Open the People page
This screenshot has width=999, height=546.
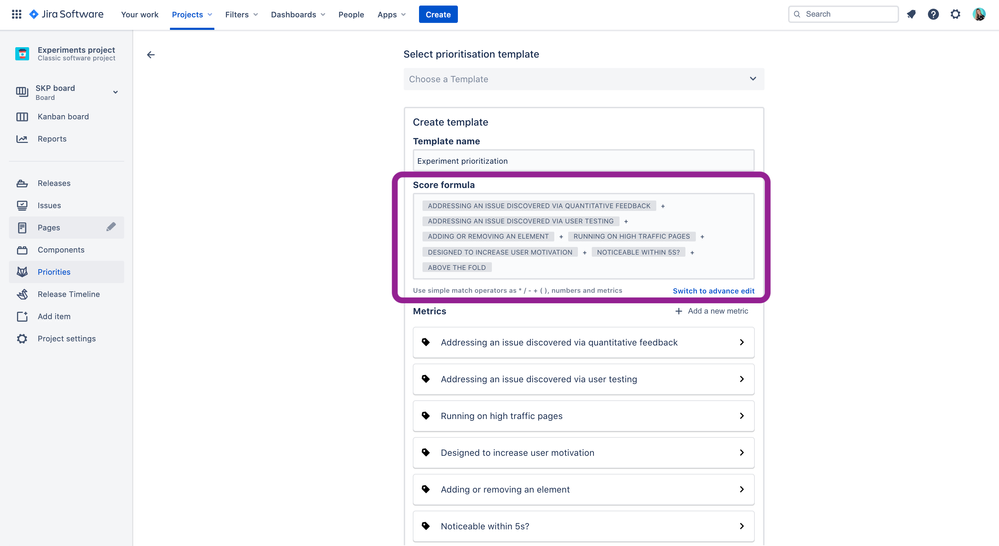[351, 15]
